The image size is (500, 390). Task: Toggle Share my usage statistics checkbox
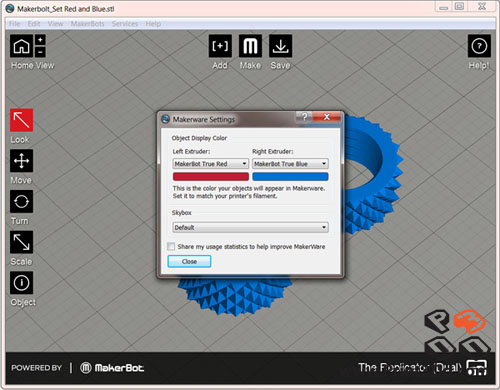click(171, 247)
